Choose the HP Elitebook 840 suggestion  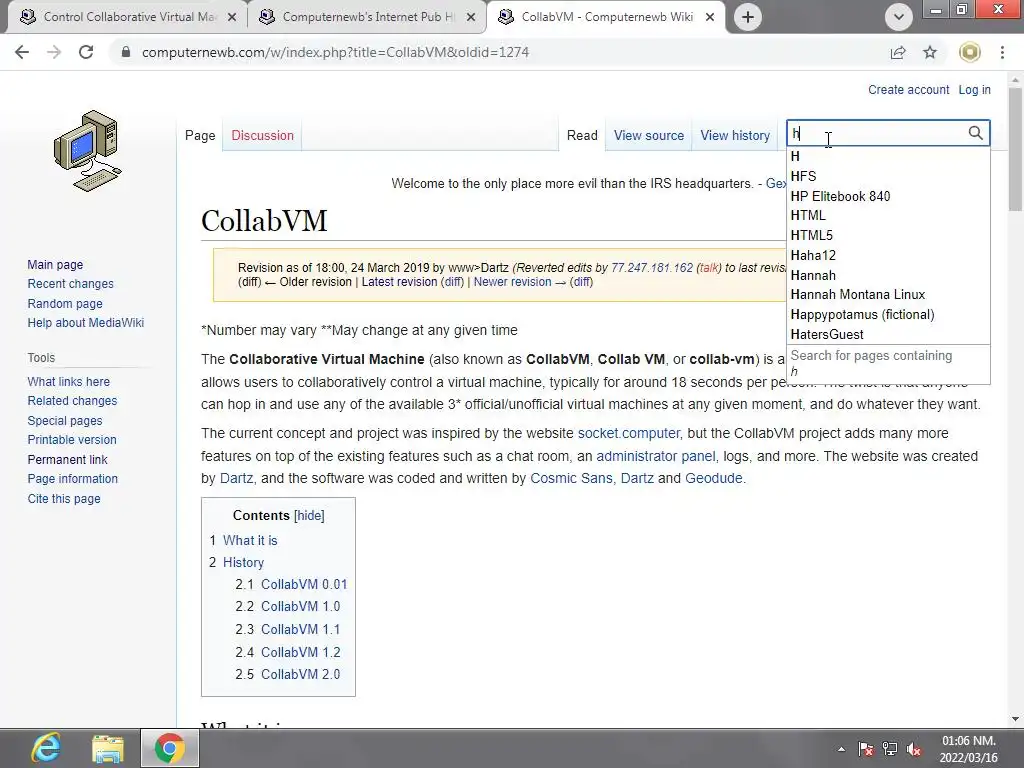click(889, 197)
